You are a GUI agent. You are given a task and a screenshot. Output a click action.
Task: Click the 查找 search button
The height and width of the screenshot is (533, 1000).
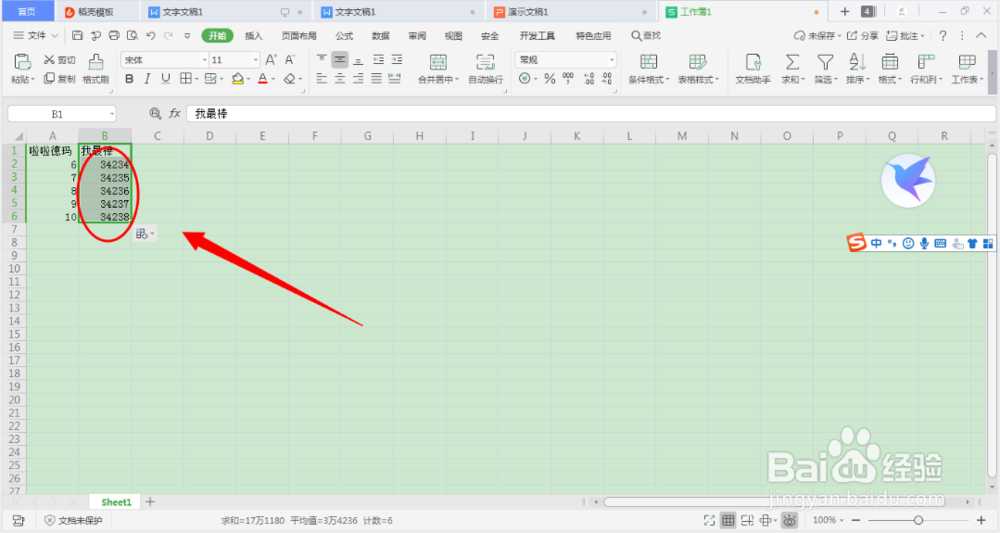pyautogui.click(x=646, y=36)
